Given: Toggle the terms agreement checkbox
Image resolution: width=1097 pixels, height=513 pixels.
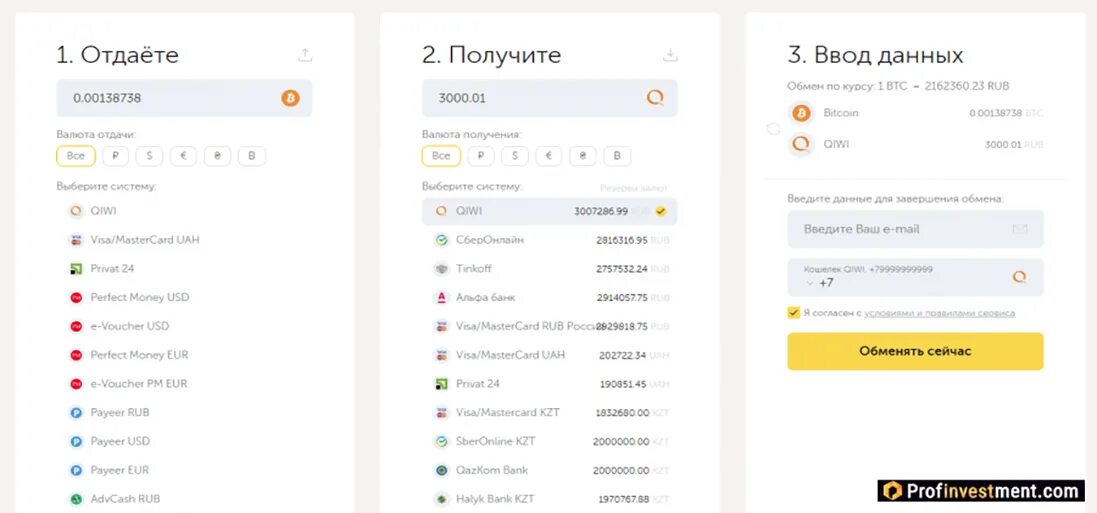Looking at the screenshot, I should pos(793,312).
